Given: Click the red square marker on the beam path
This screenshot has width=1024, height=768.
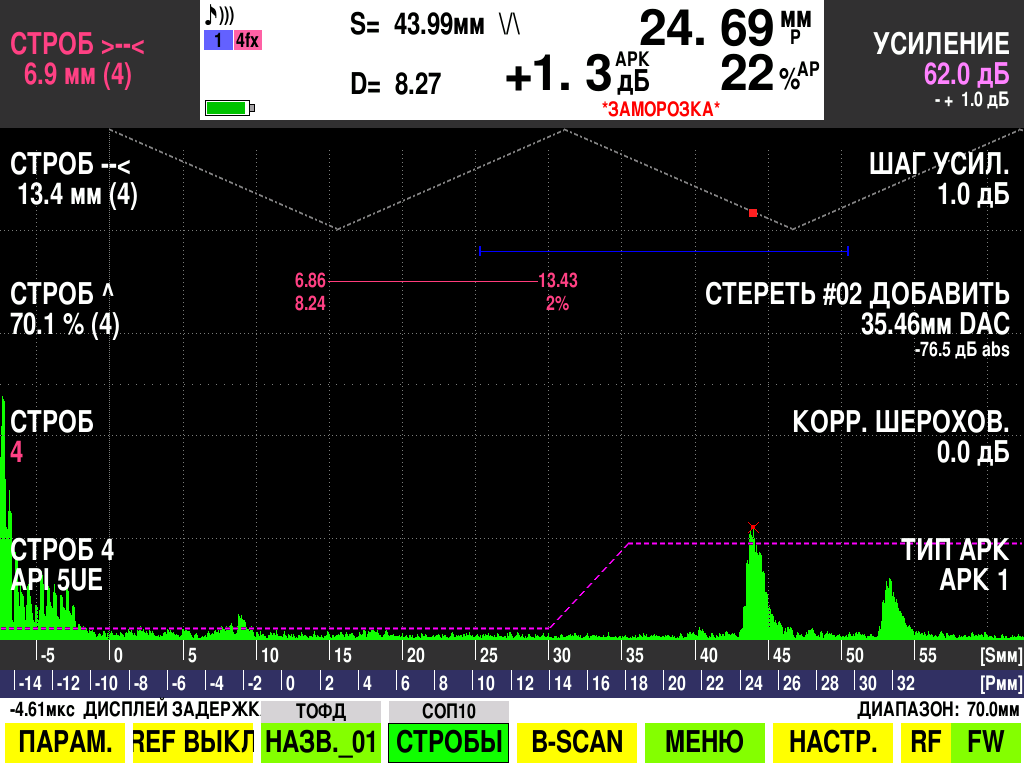Looking at the screenshot, I should point(753,213).
